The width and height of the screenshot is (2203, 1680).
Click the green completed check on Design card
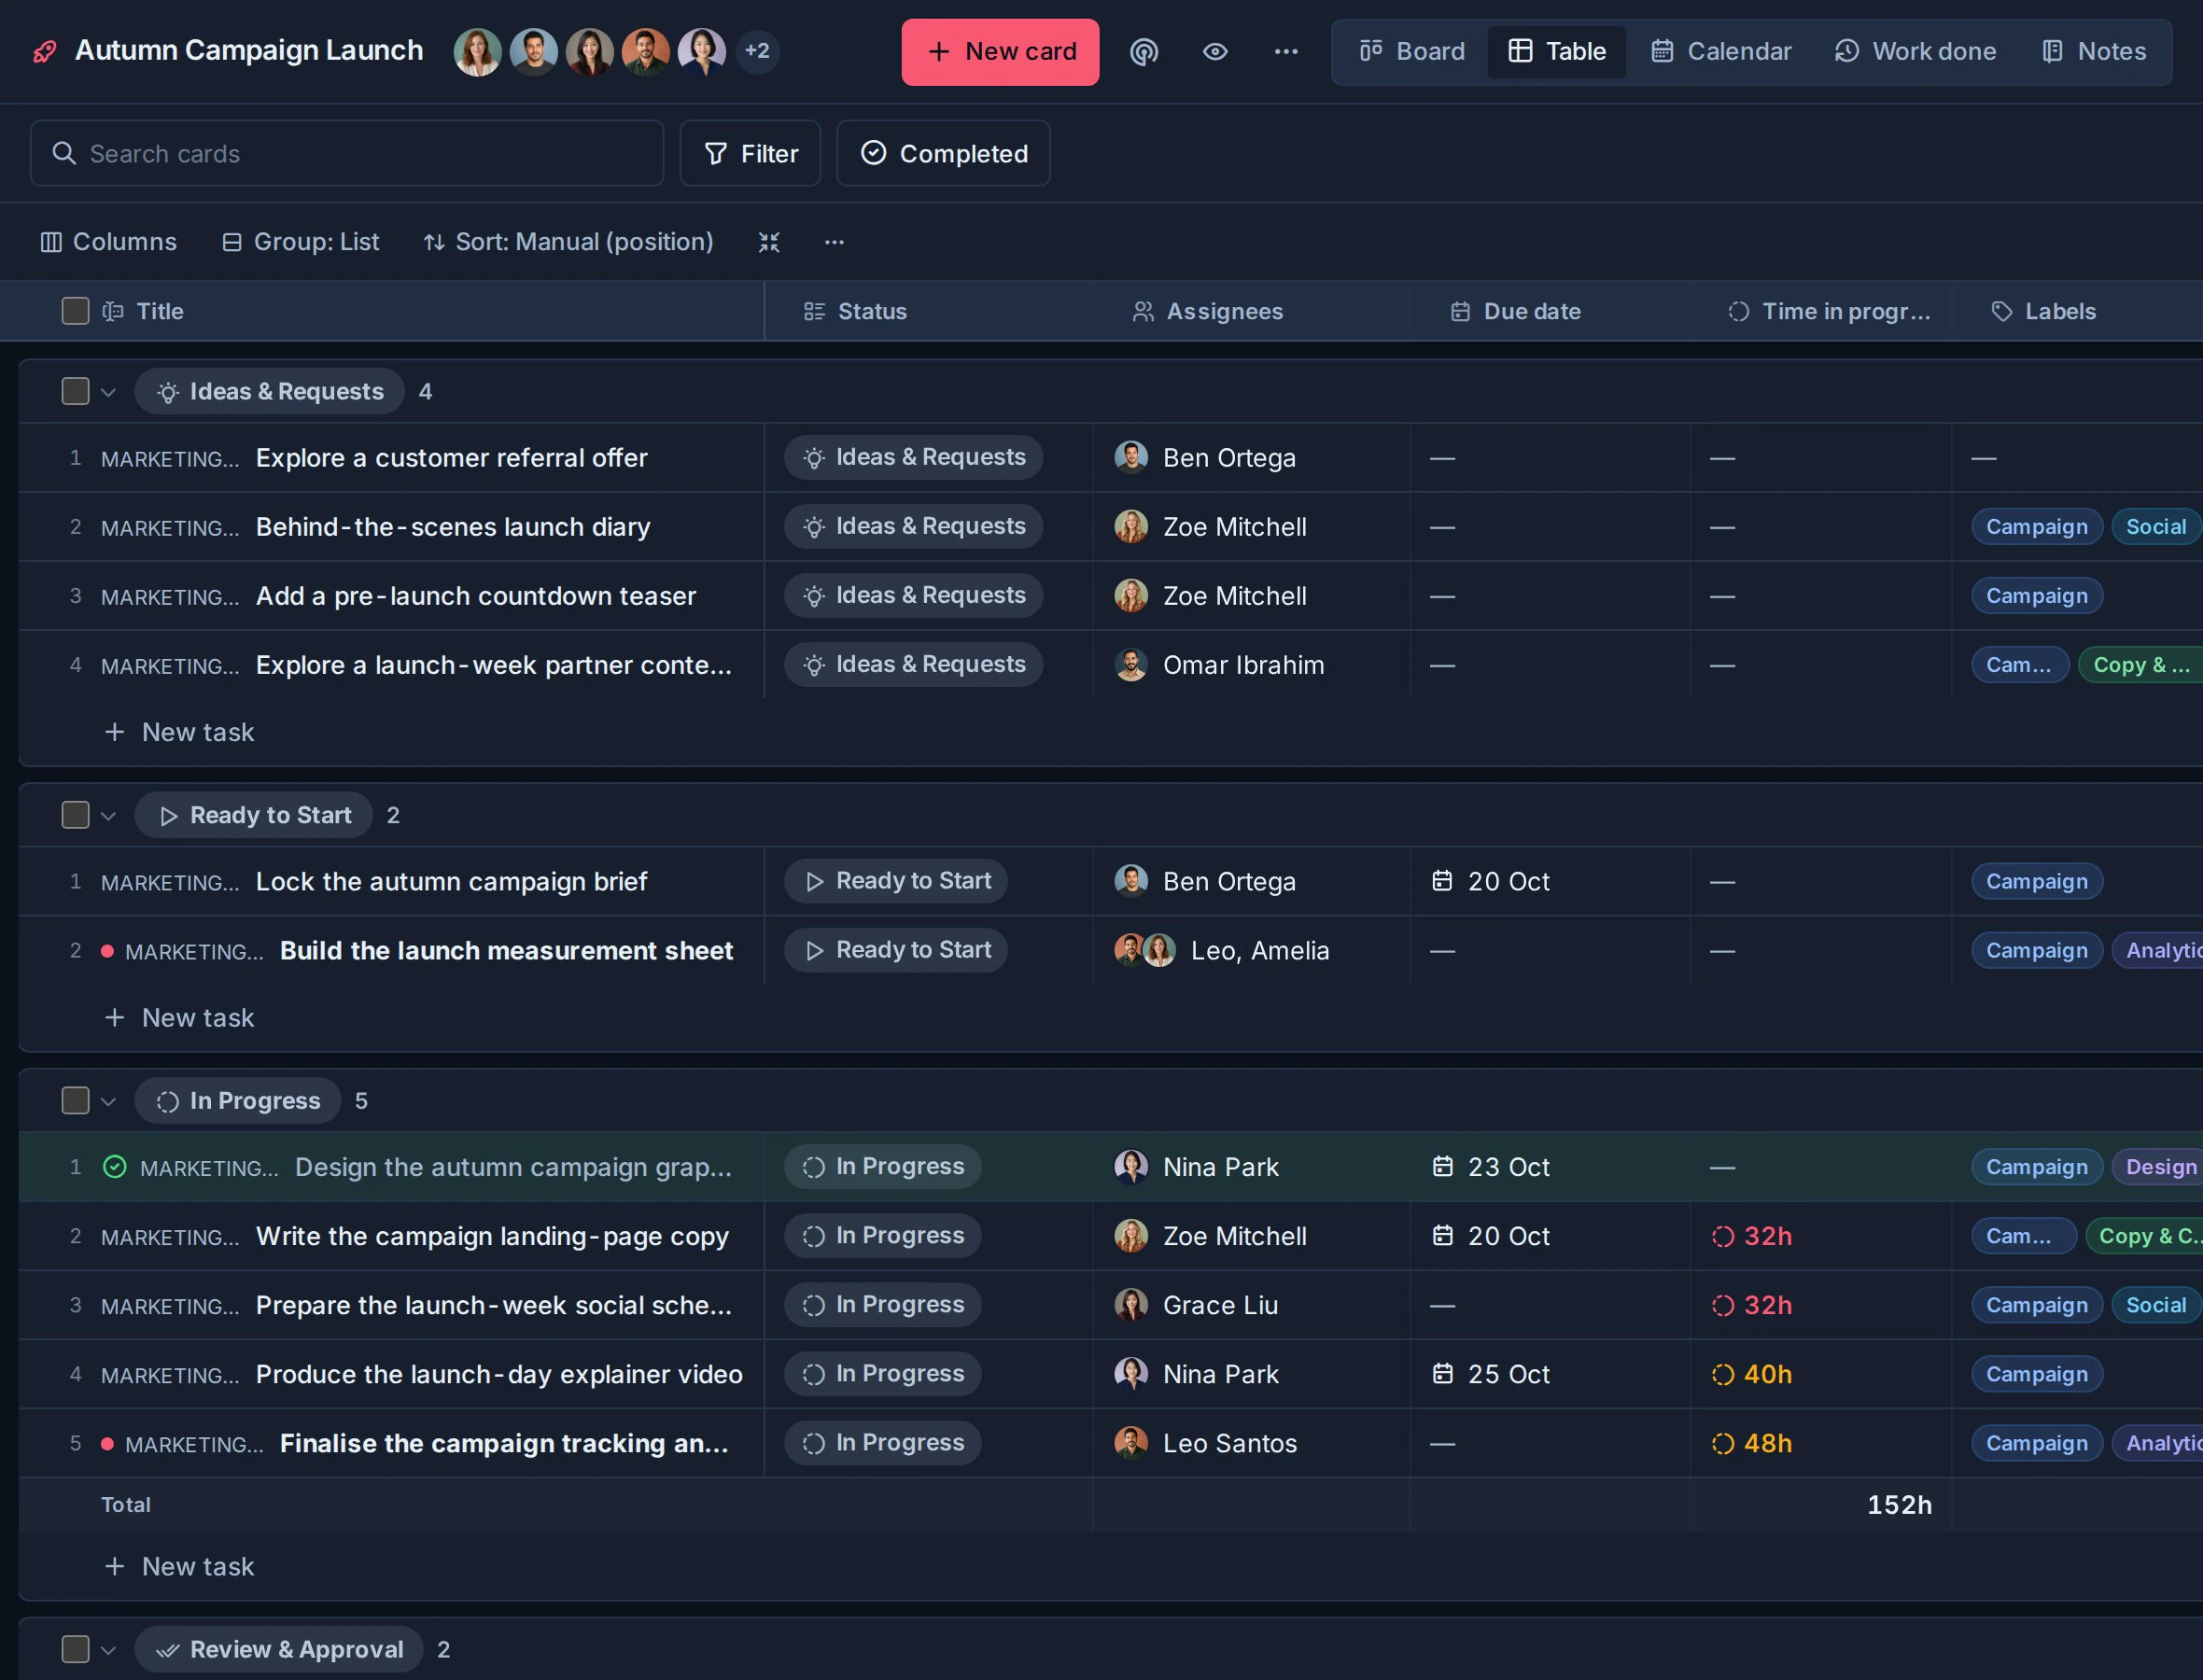coord(115,1167)
